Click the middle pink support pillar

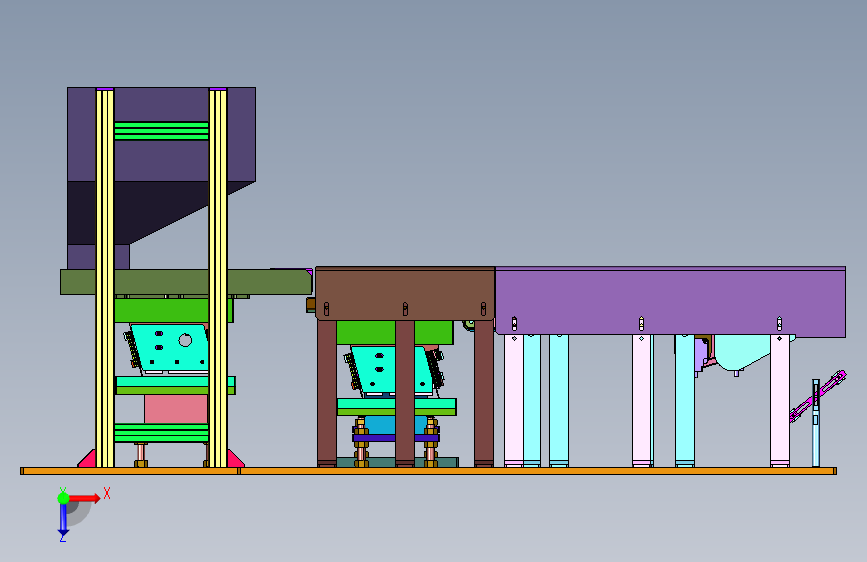[x=642, y=400]
